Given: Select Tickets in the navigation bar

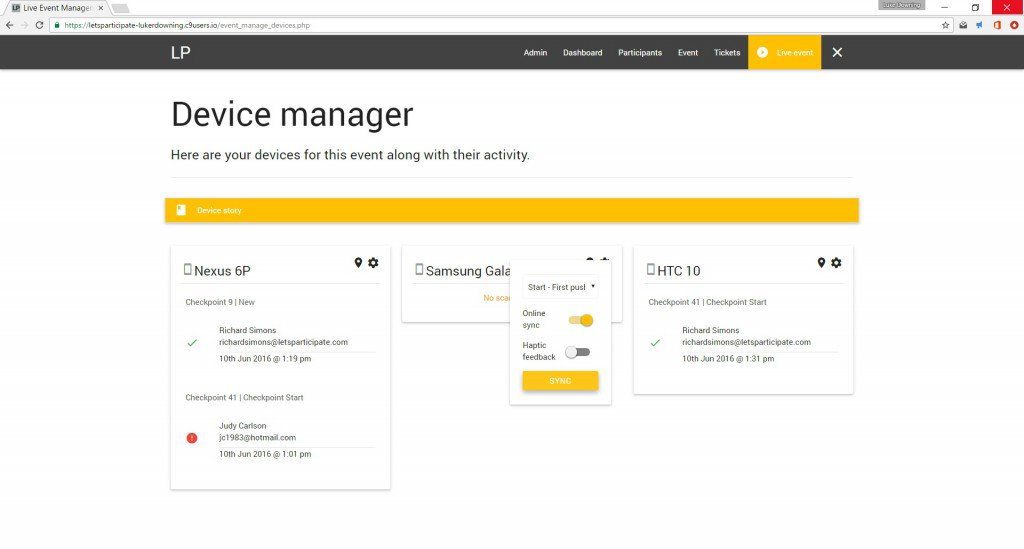Looking at the screenshot, I should click(x=727, y=53).
